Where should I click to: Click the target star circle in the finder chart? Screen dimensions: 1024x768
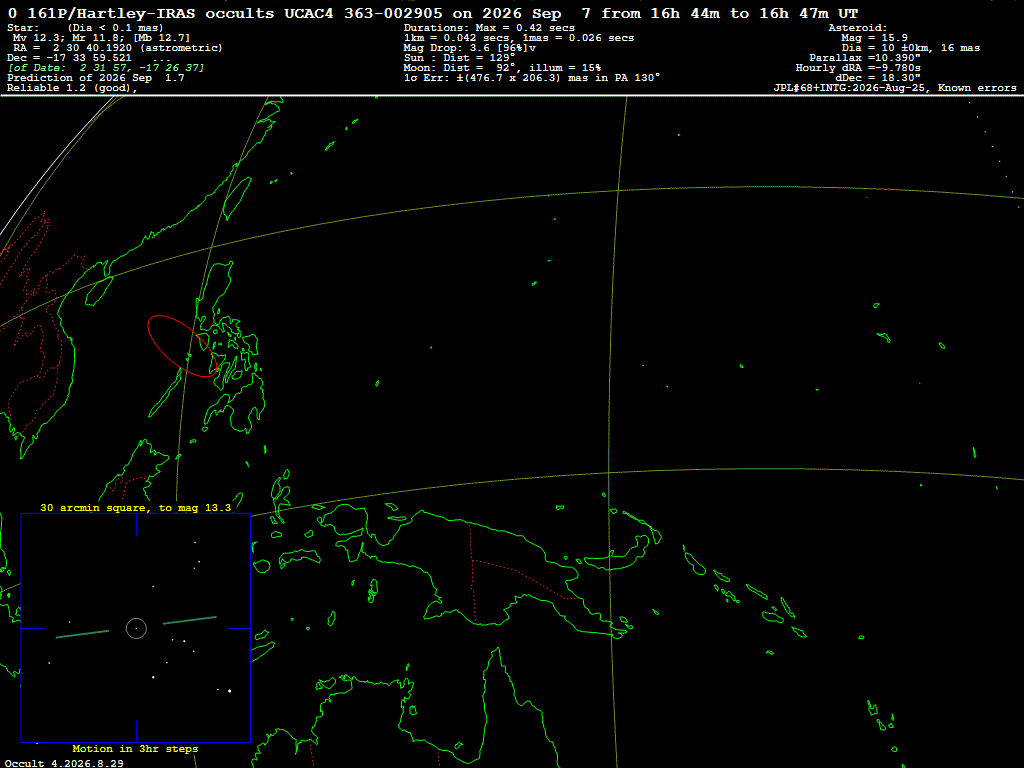pyautogui.click(x=136, y=628)
